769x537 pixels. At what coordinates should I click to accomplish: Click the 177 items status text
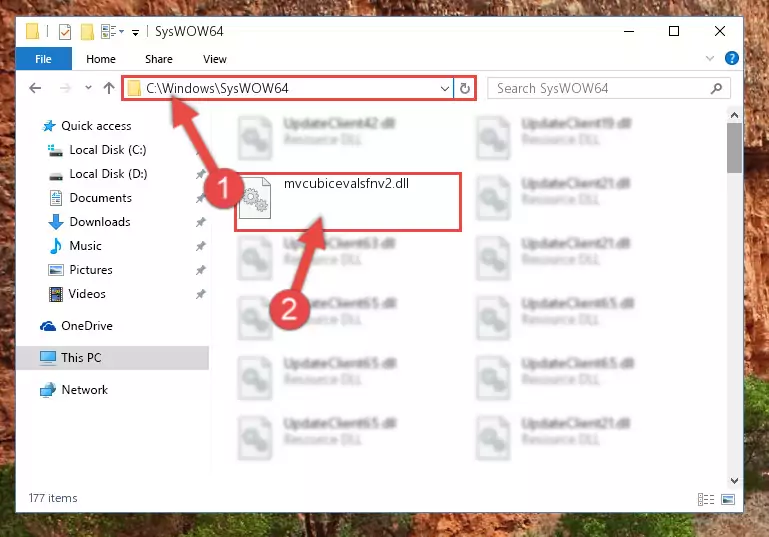(x=53, y=498)
